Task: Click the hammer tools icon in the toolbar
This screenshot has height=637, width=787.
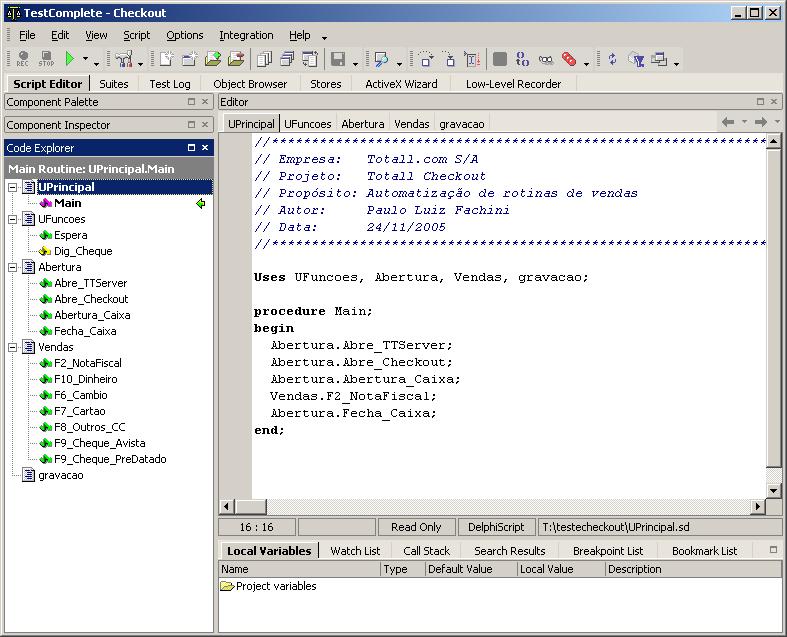Action: (x=123, y=59)
